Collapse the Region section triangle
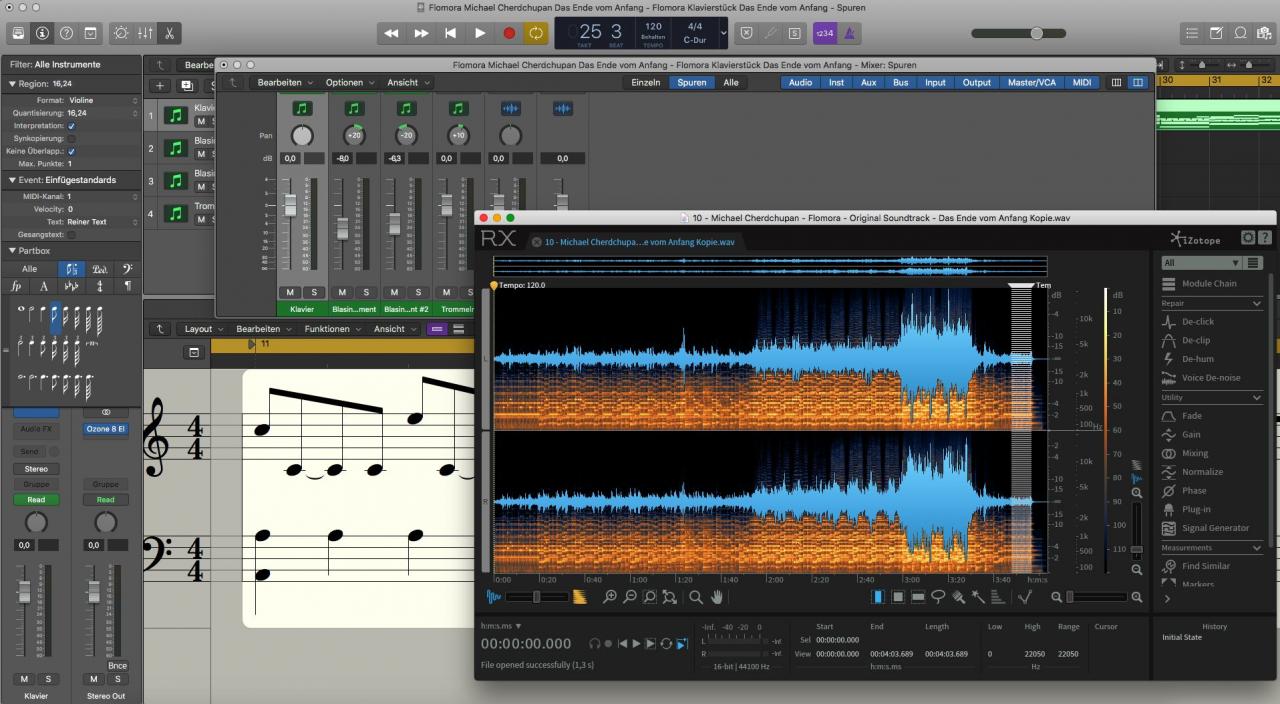Image resolution: width=1280 pixels, height=704 pixels. click(11, 84)
